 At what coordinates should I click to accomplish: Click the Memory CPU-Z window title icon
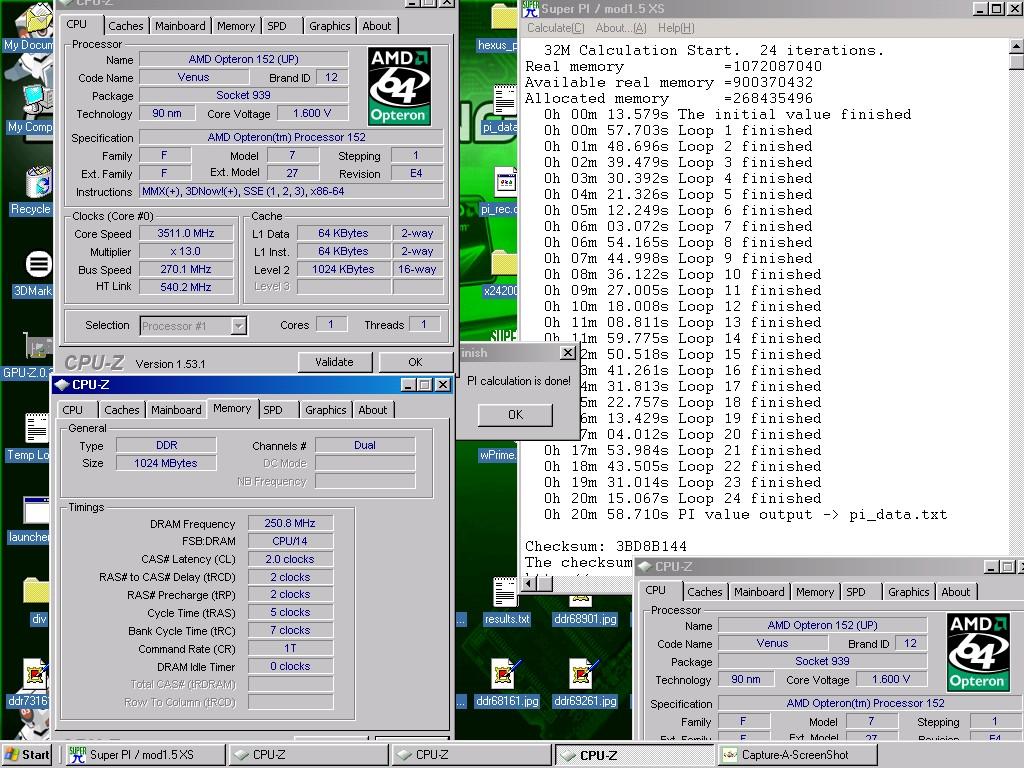pos(62,385)
